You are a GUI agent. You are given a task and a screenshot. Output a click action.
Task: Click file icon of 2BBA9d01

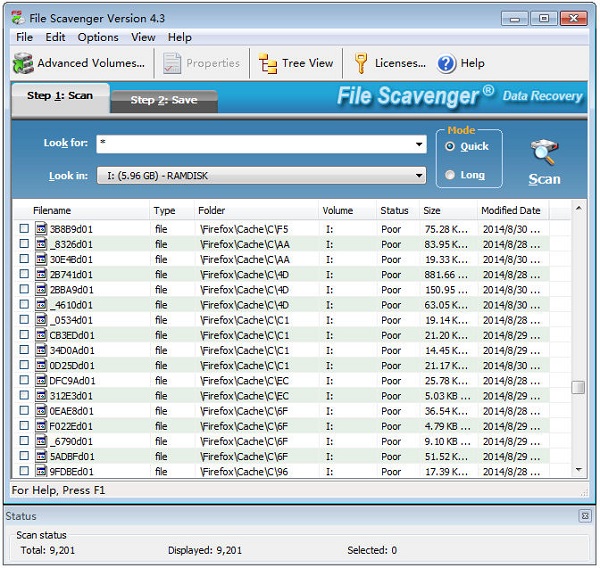[41, 289]
